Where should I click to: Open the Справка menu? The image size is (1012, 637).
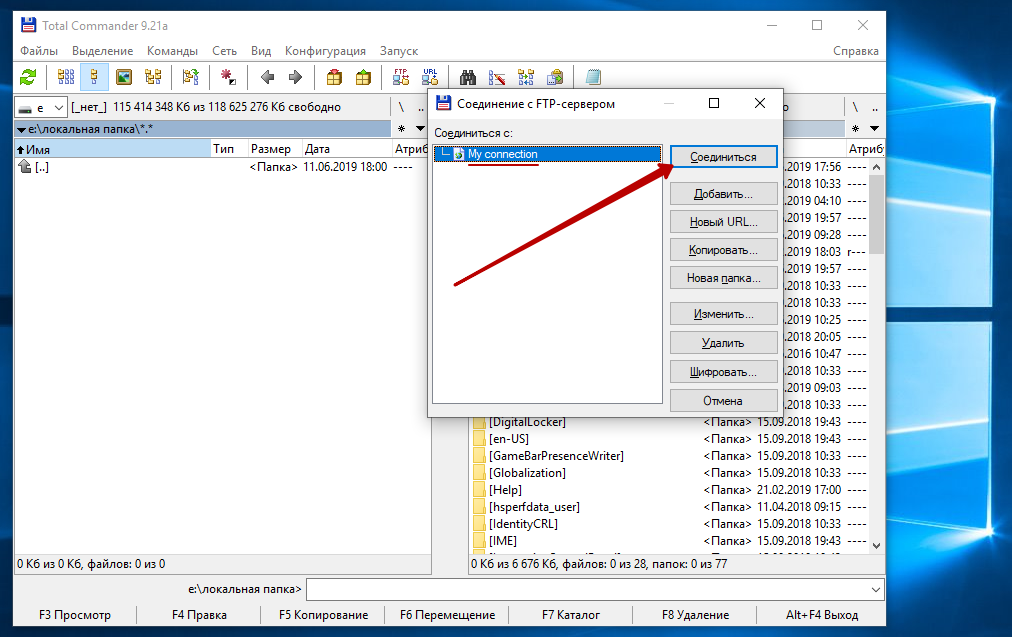(x=856, y=51)
